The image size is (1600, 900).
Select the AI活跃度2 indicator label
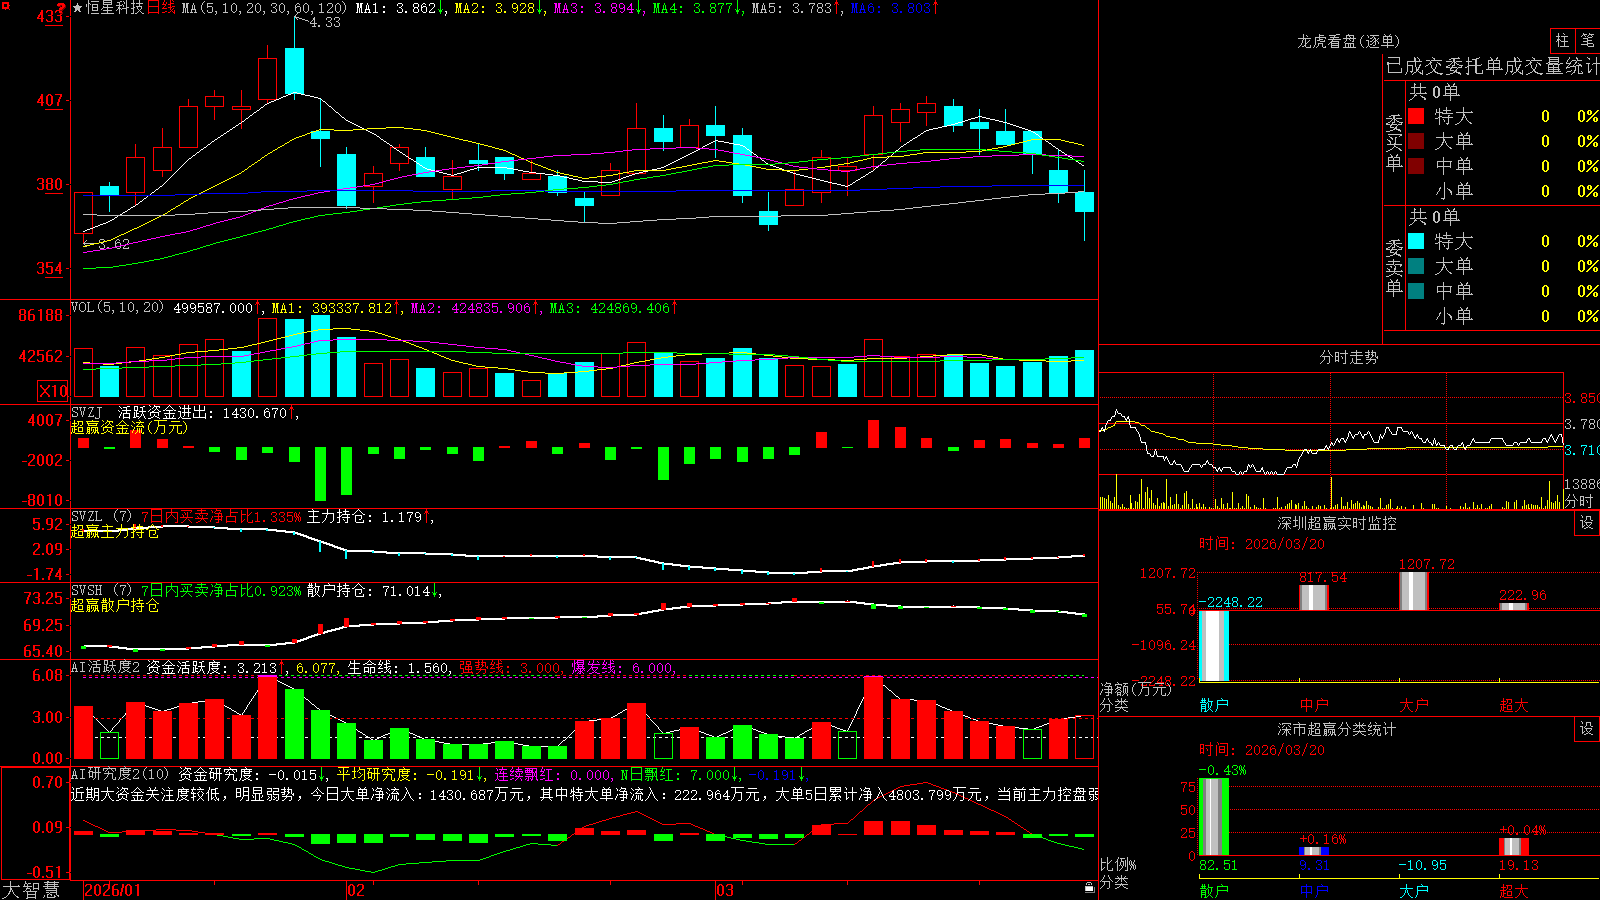tap(106, 667)
